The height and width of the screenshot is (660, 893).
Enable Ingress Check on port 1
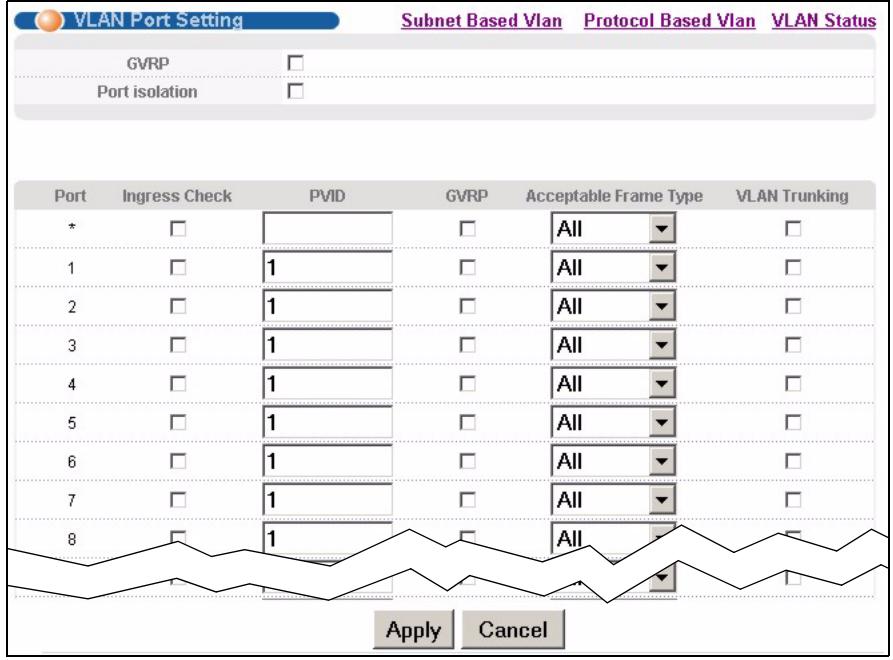point(178,267)
